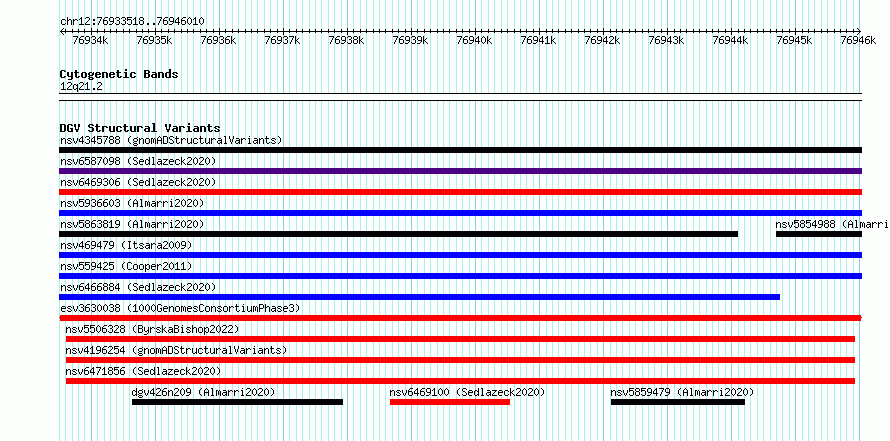Select the red nsv4196254 variant bar
This screenshot has height=441, width=890.
click(x=460, y=360)
